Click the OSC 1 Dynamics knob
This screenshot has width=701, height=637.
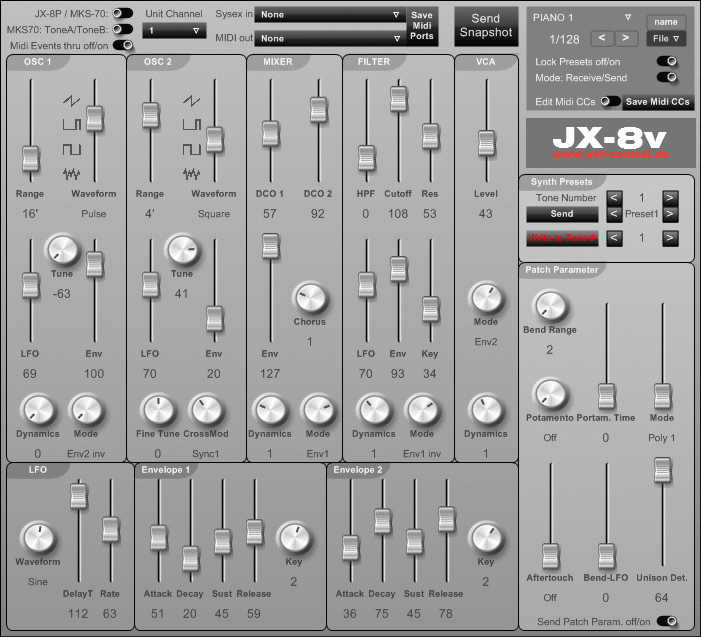click(38, 410)
